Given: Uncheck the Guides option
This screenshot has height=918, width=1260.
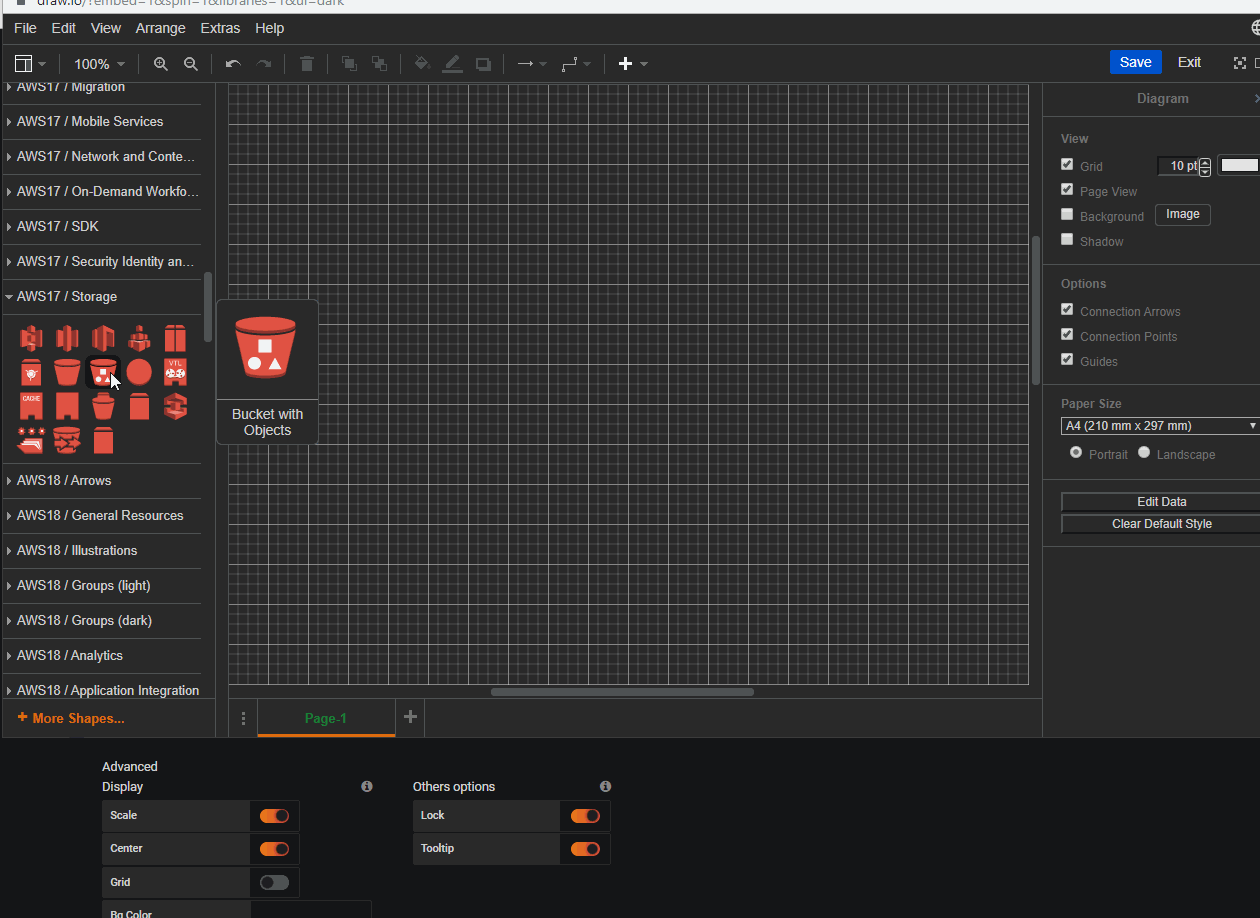Looking at the screenshot, I should (1067, 359).
